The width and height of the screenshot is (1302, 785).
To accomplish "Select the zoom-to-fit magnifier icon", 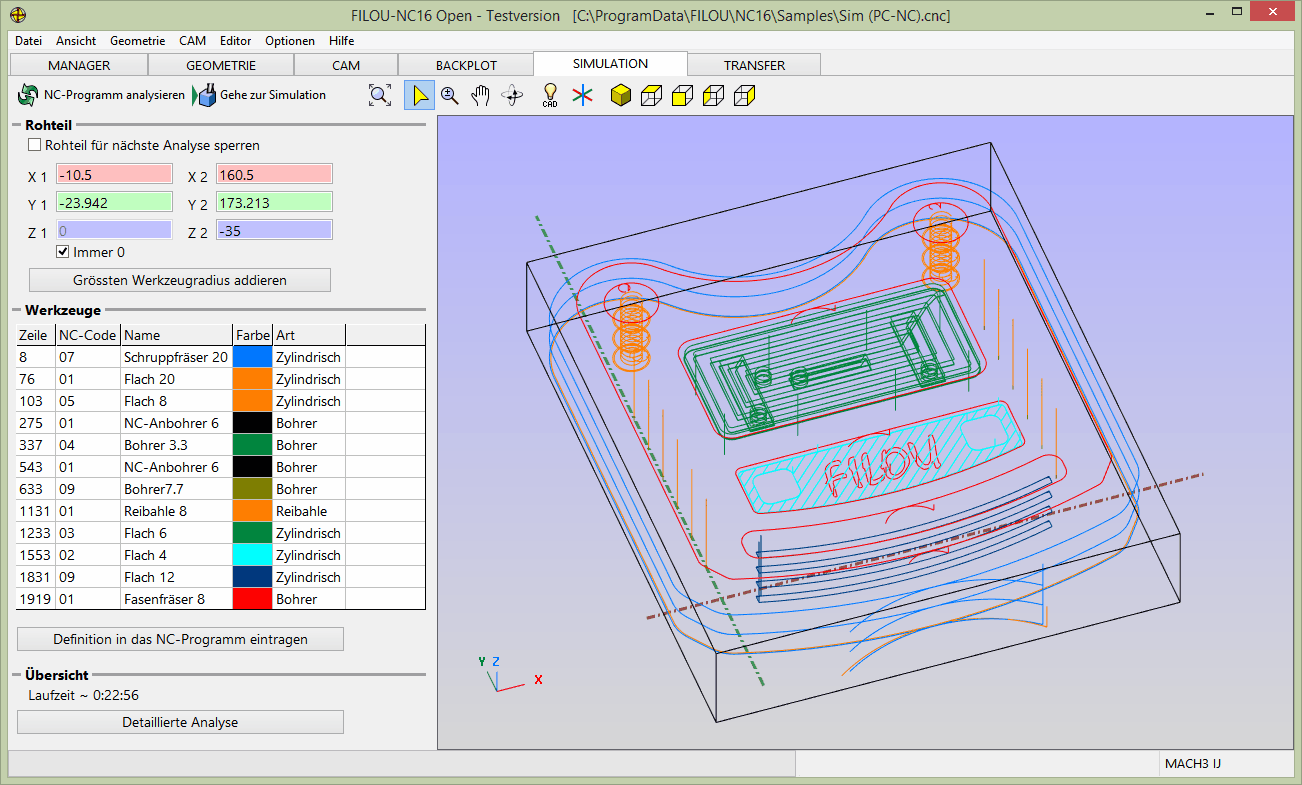I will coord(379,95).
